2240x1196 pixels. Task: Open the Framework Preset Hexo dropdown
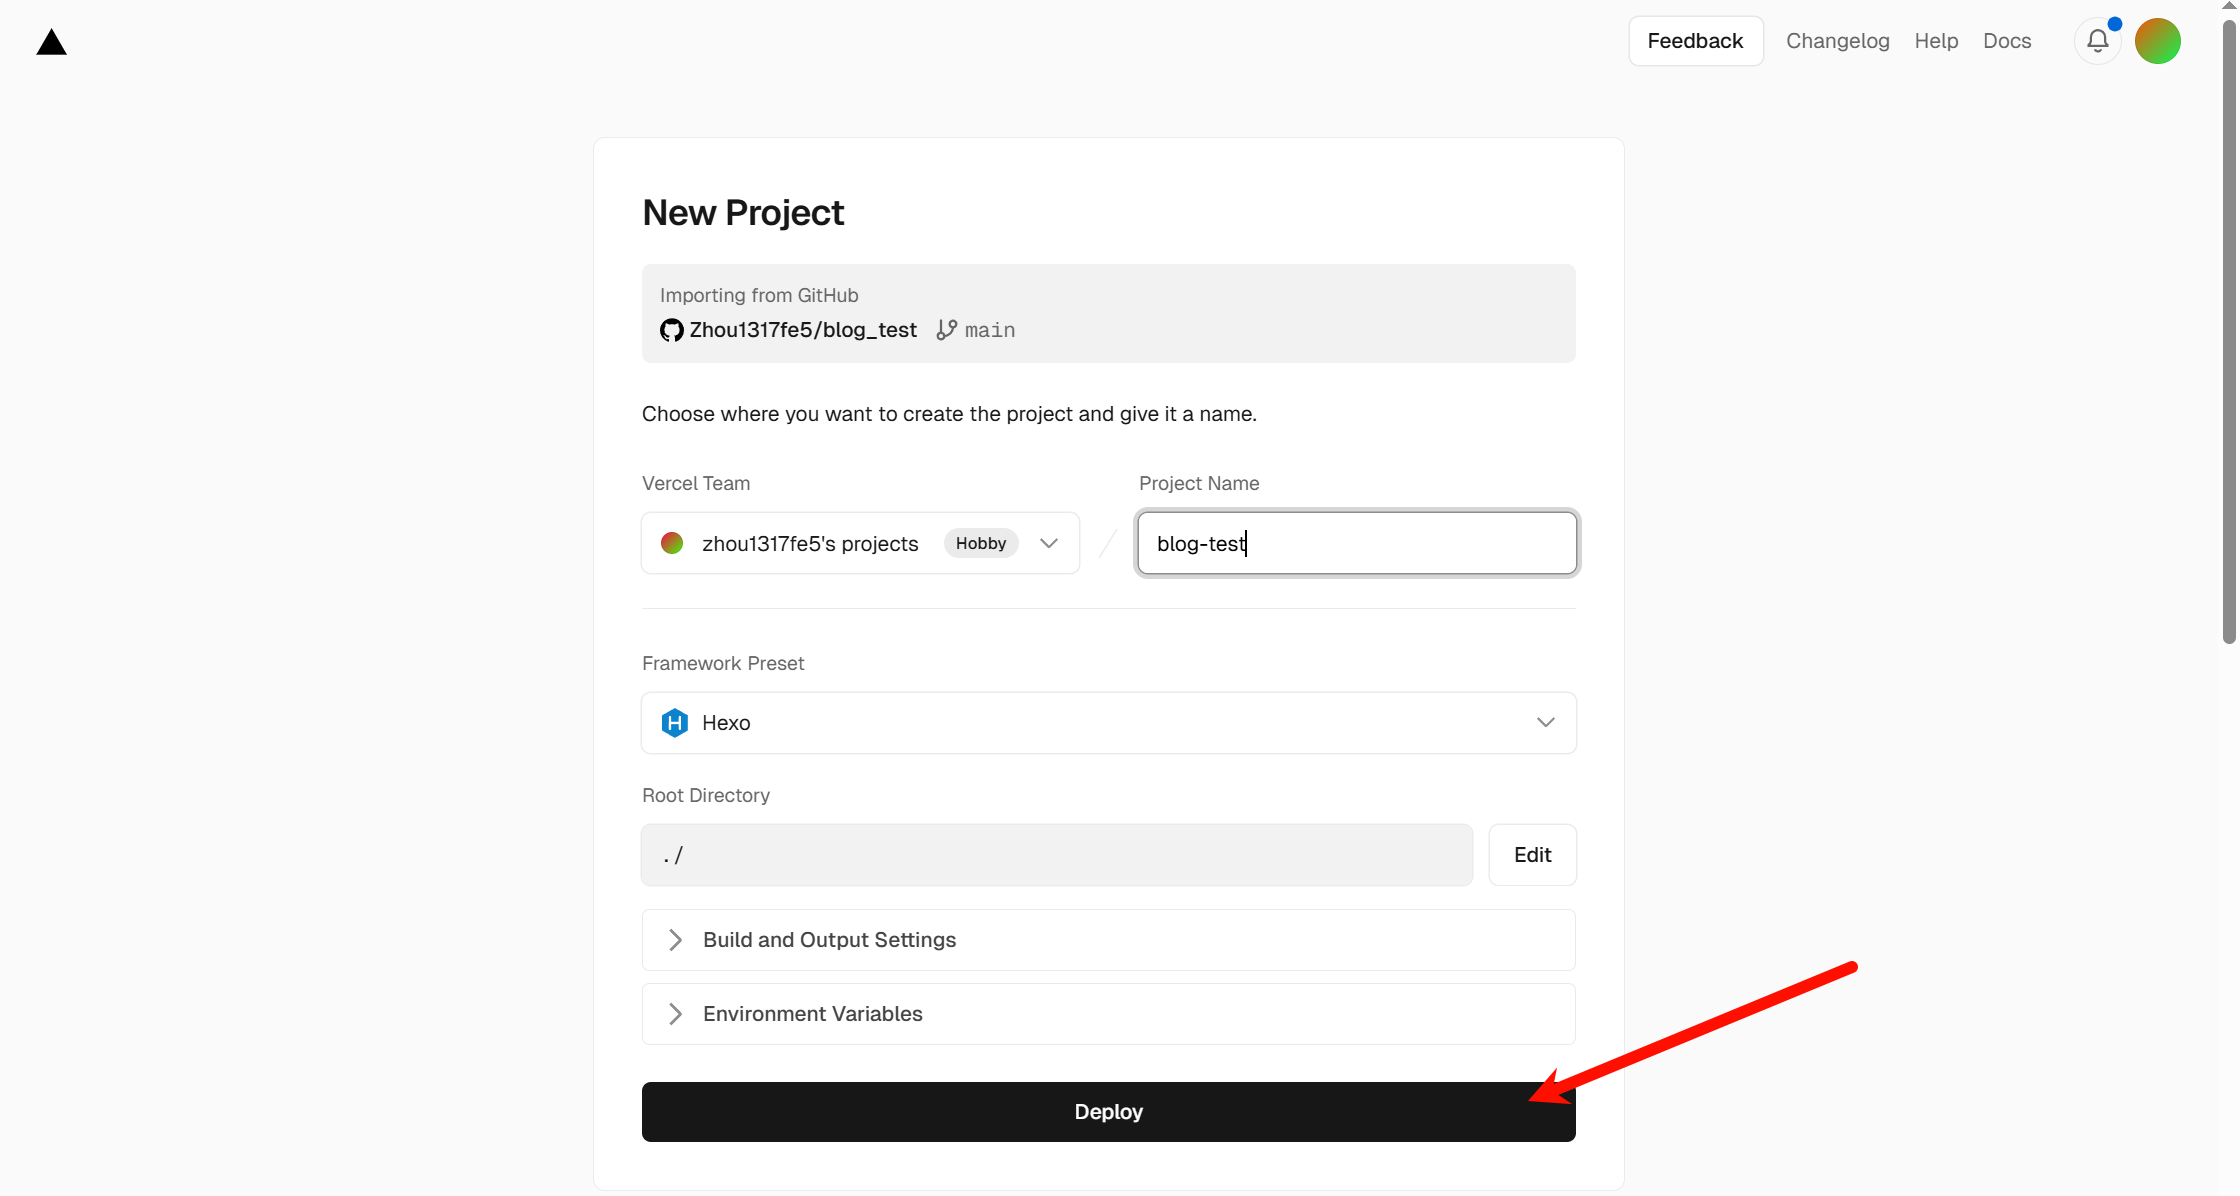click(x=1108, y=722)
